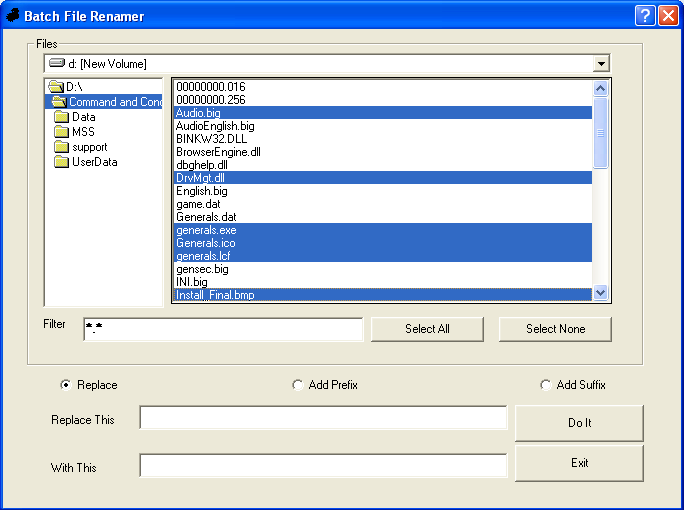
Task: Click the Command and Conquer folder
Action: tap(110, 102)
